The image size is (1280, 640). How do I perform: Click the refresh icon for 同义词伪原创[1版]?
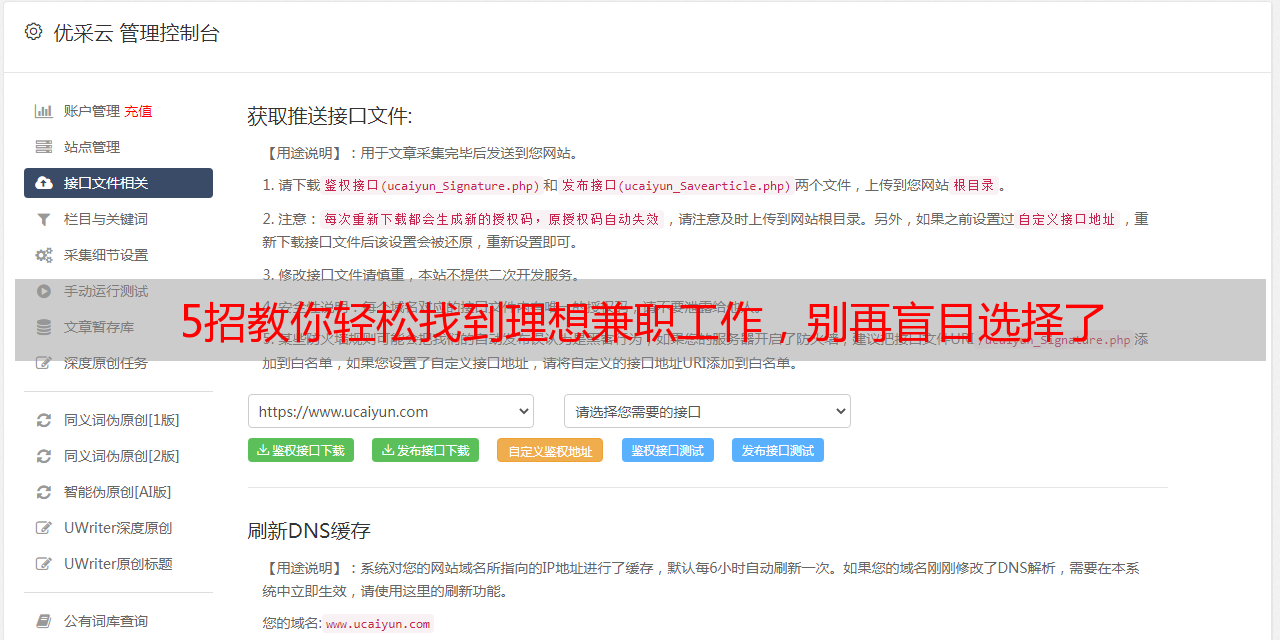coord(44,420)
